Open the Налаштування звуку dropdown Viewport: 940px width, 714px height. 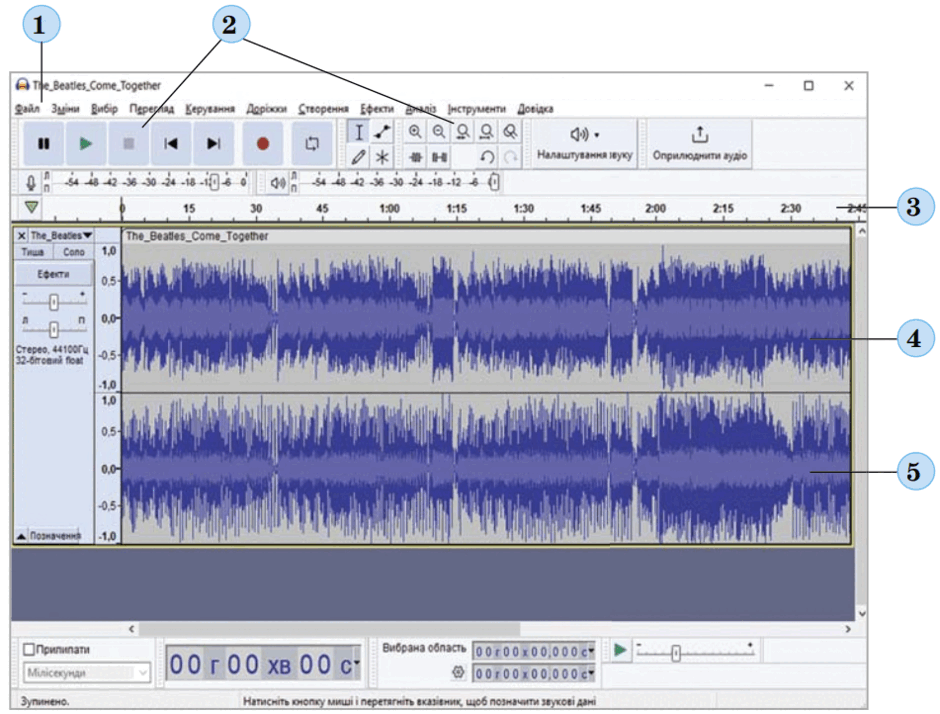[585, 144]
